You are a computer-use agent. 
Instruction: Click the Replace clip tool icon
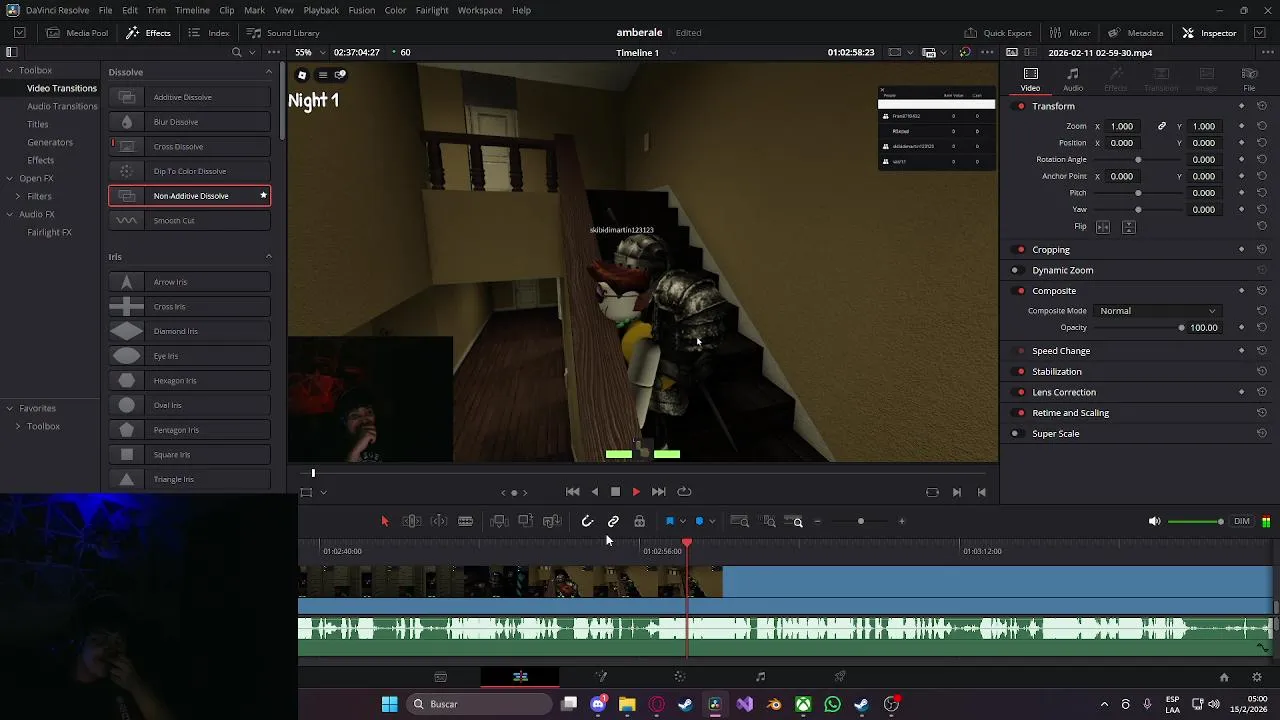tap(552, 521)
